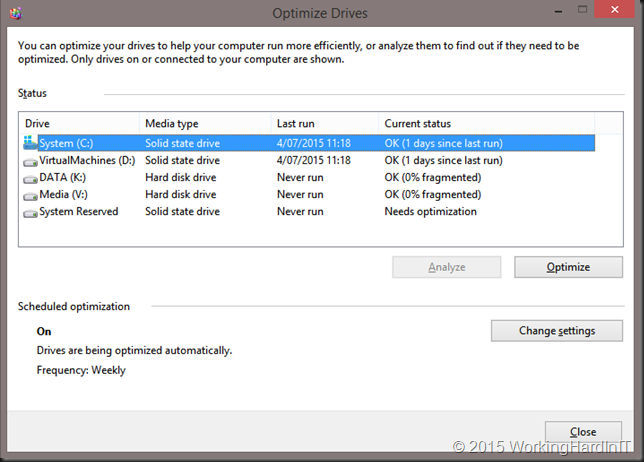This screenshot has height=462, width=644.
Task: Click 'Never run' for DATA (K:)
Action: (300, 177)
